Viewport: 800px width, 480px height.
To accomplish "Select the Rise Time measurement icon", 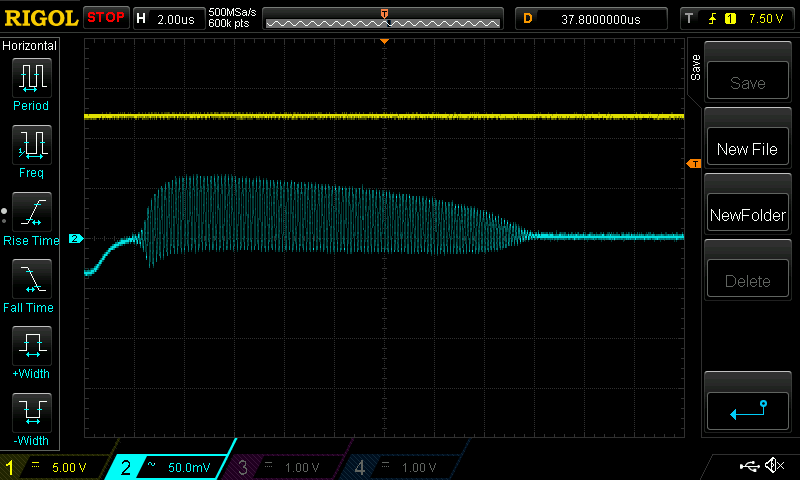I will (32, 212).
